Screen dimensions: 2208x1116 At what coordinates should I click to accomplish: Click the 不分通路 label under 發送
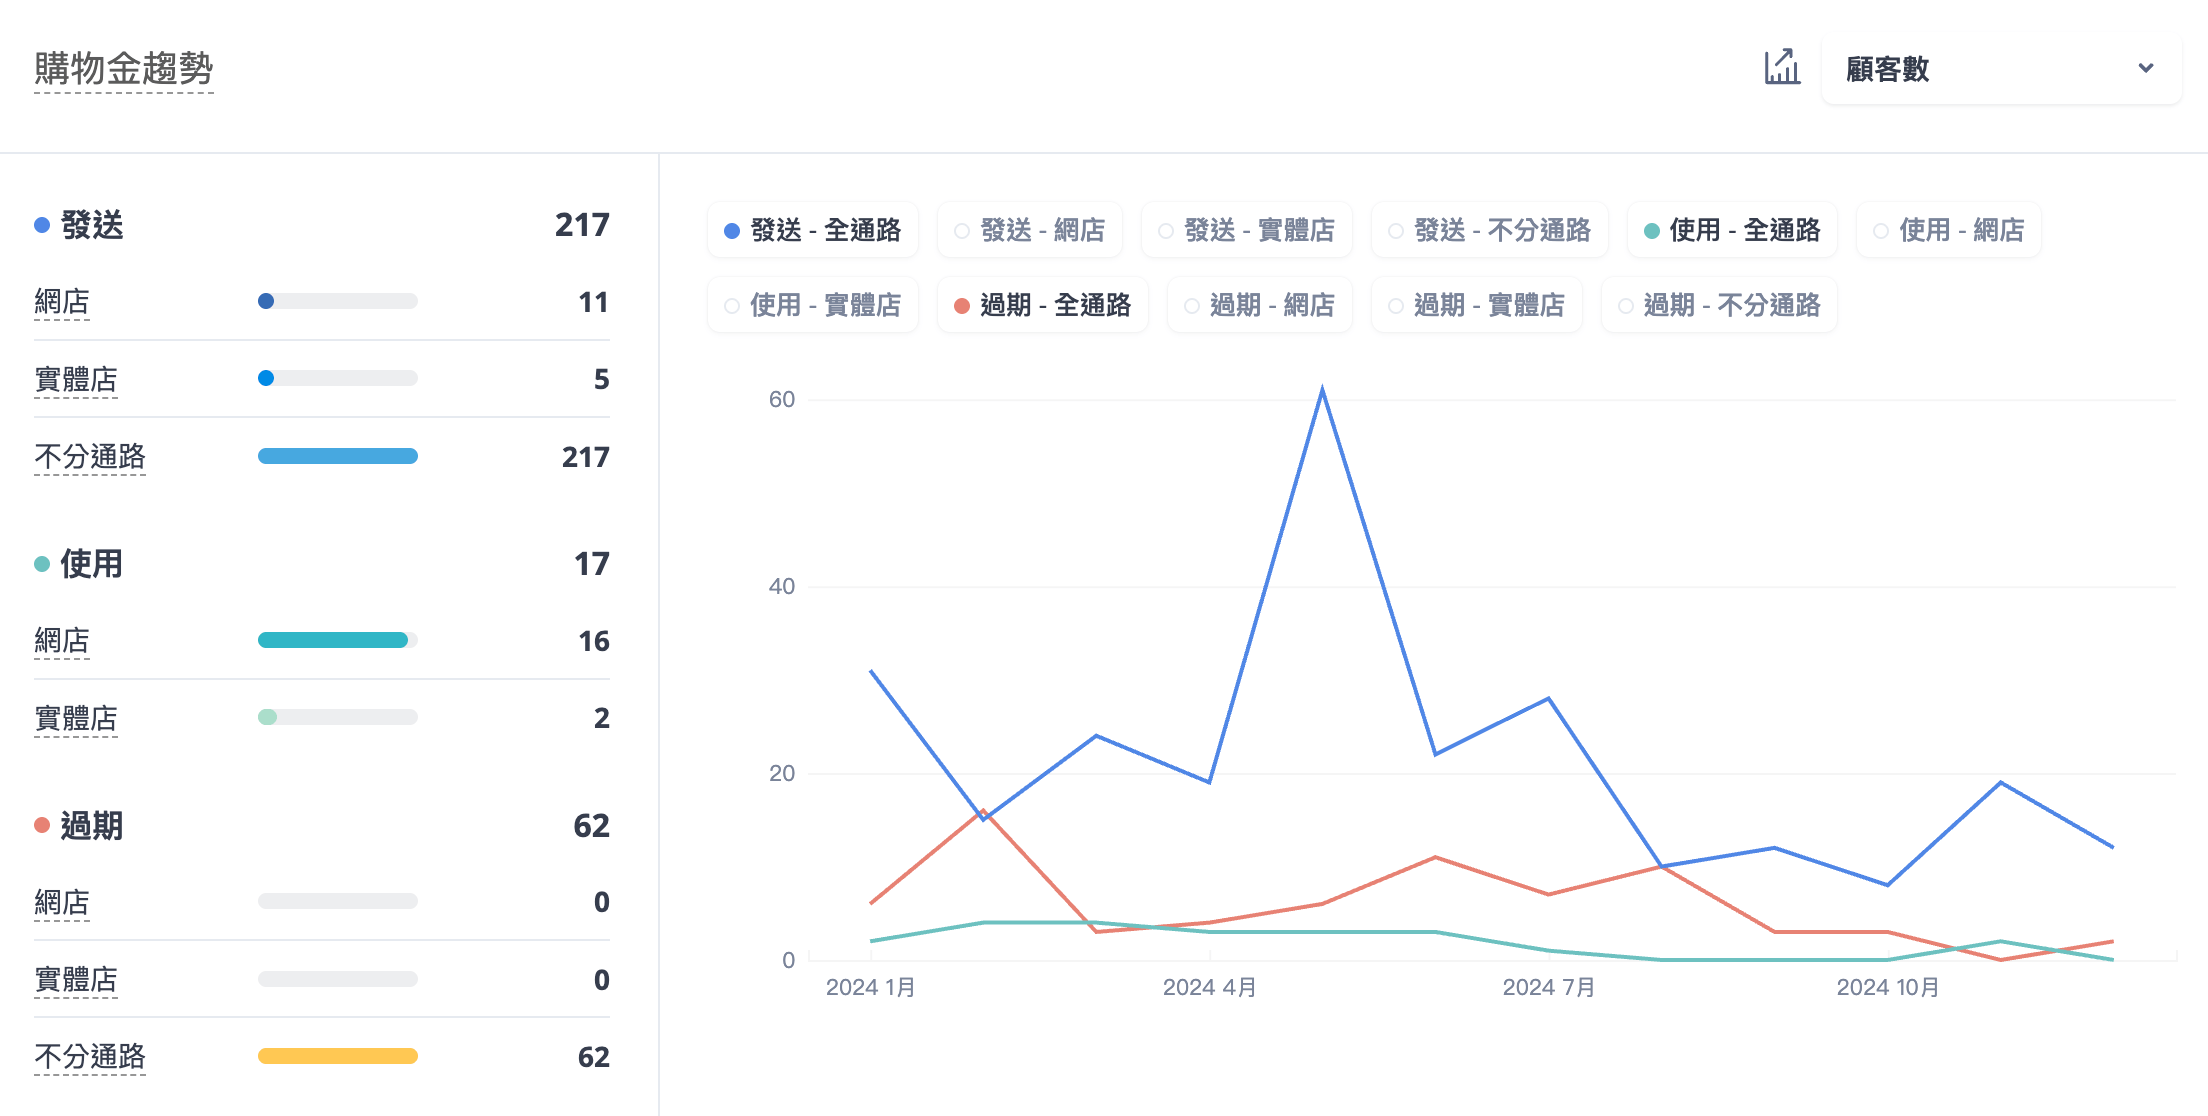pos(90,456)
